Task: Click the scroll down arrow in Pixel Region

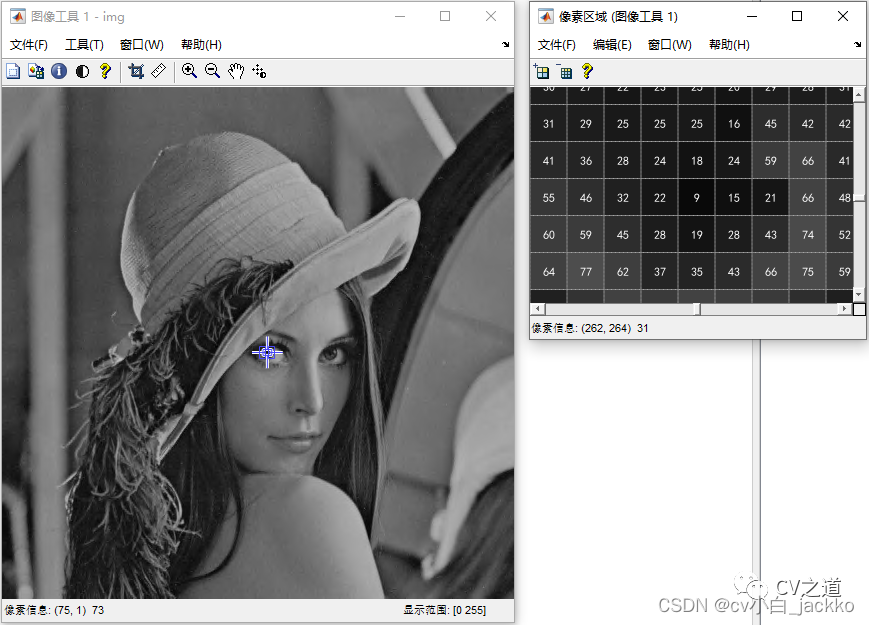Action: (858, 294)
